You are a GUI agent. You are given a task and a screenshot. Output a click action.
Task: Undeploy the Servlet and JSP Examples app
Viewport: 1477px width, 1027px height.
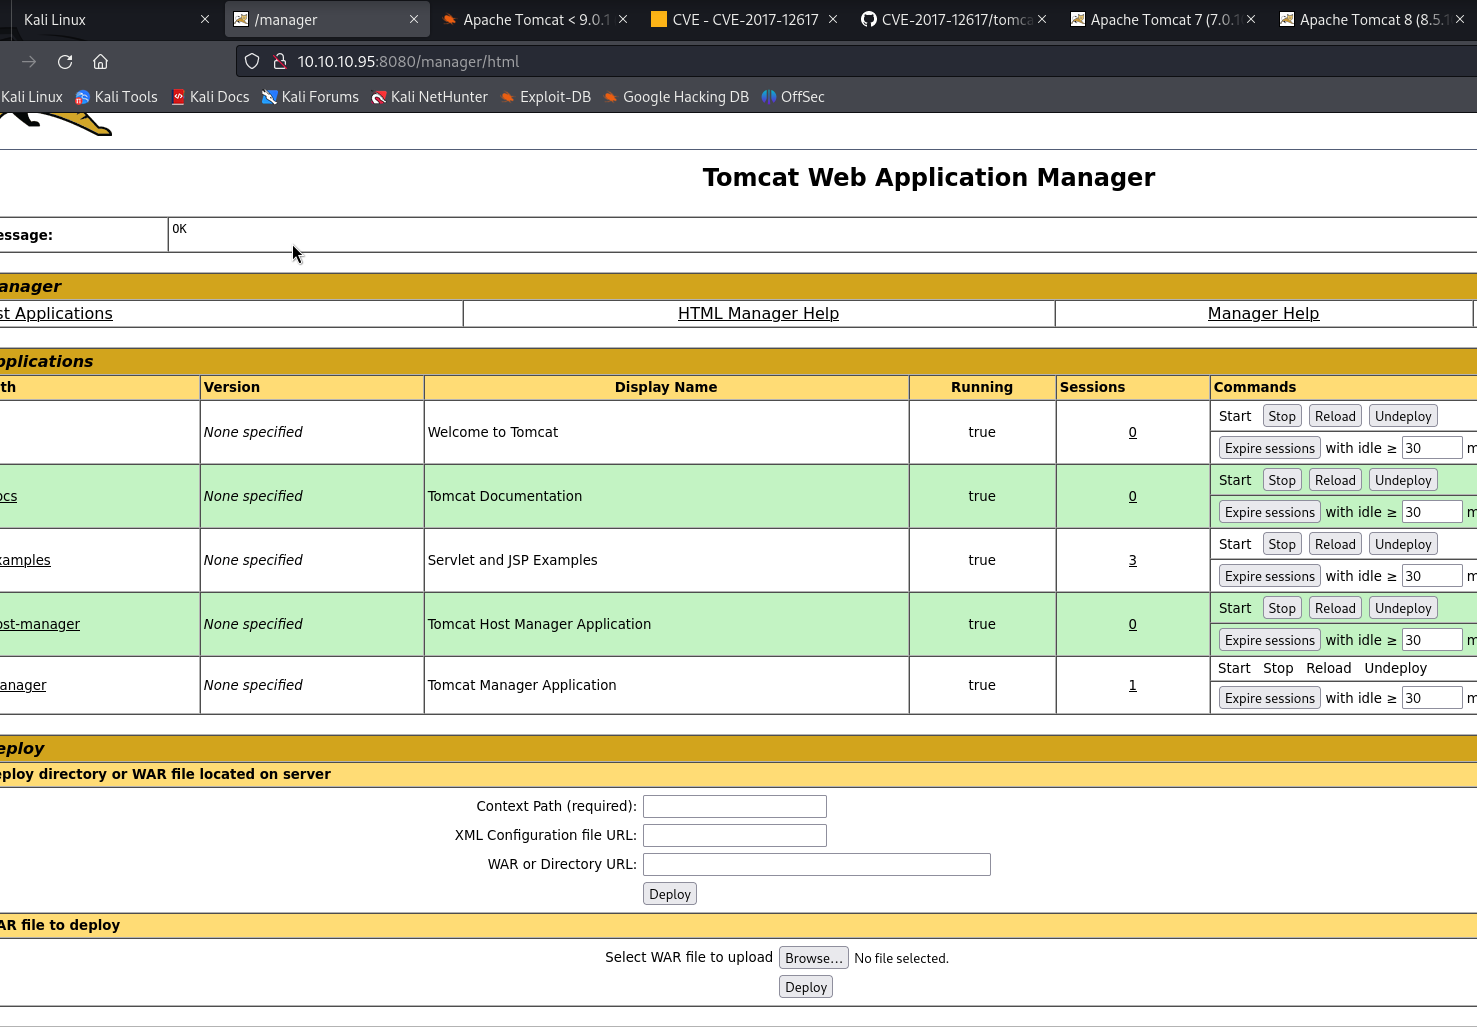[1402, 544]
